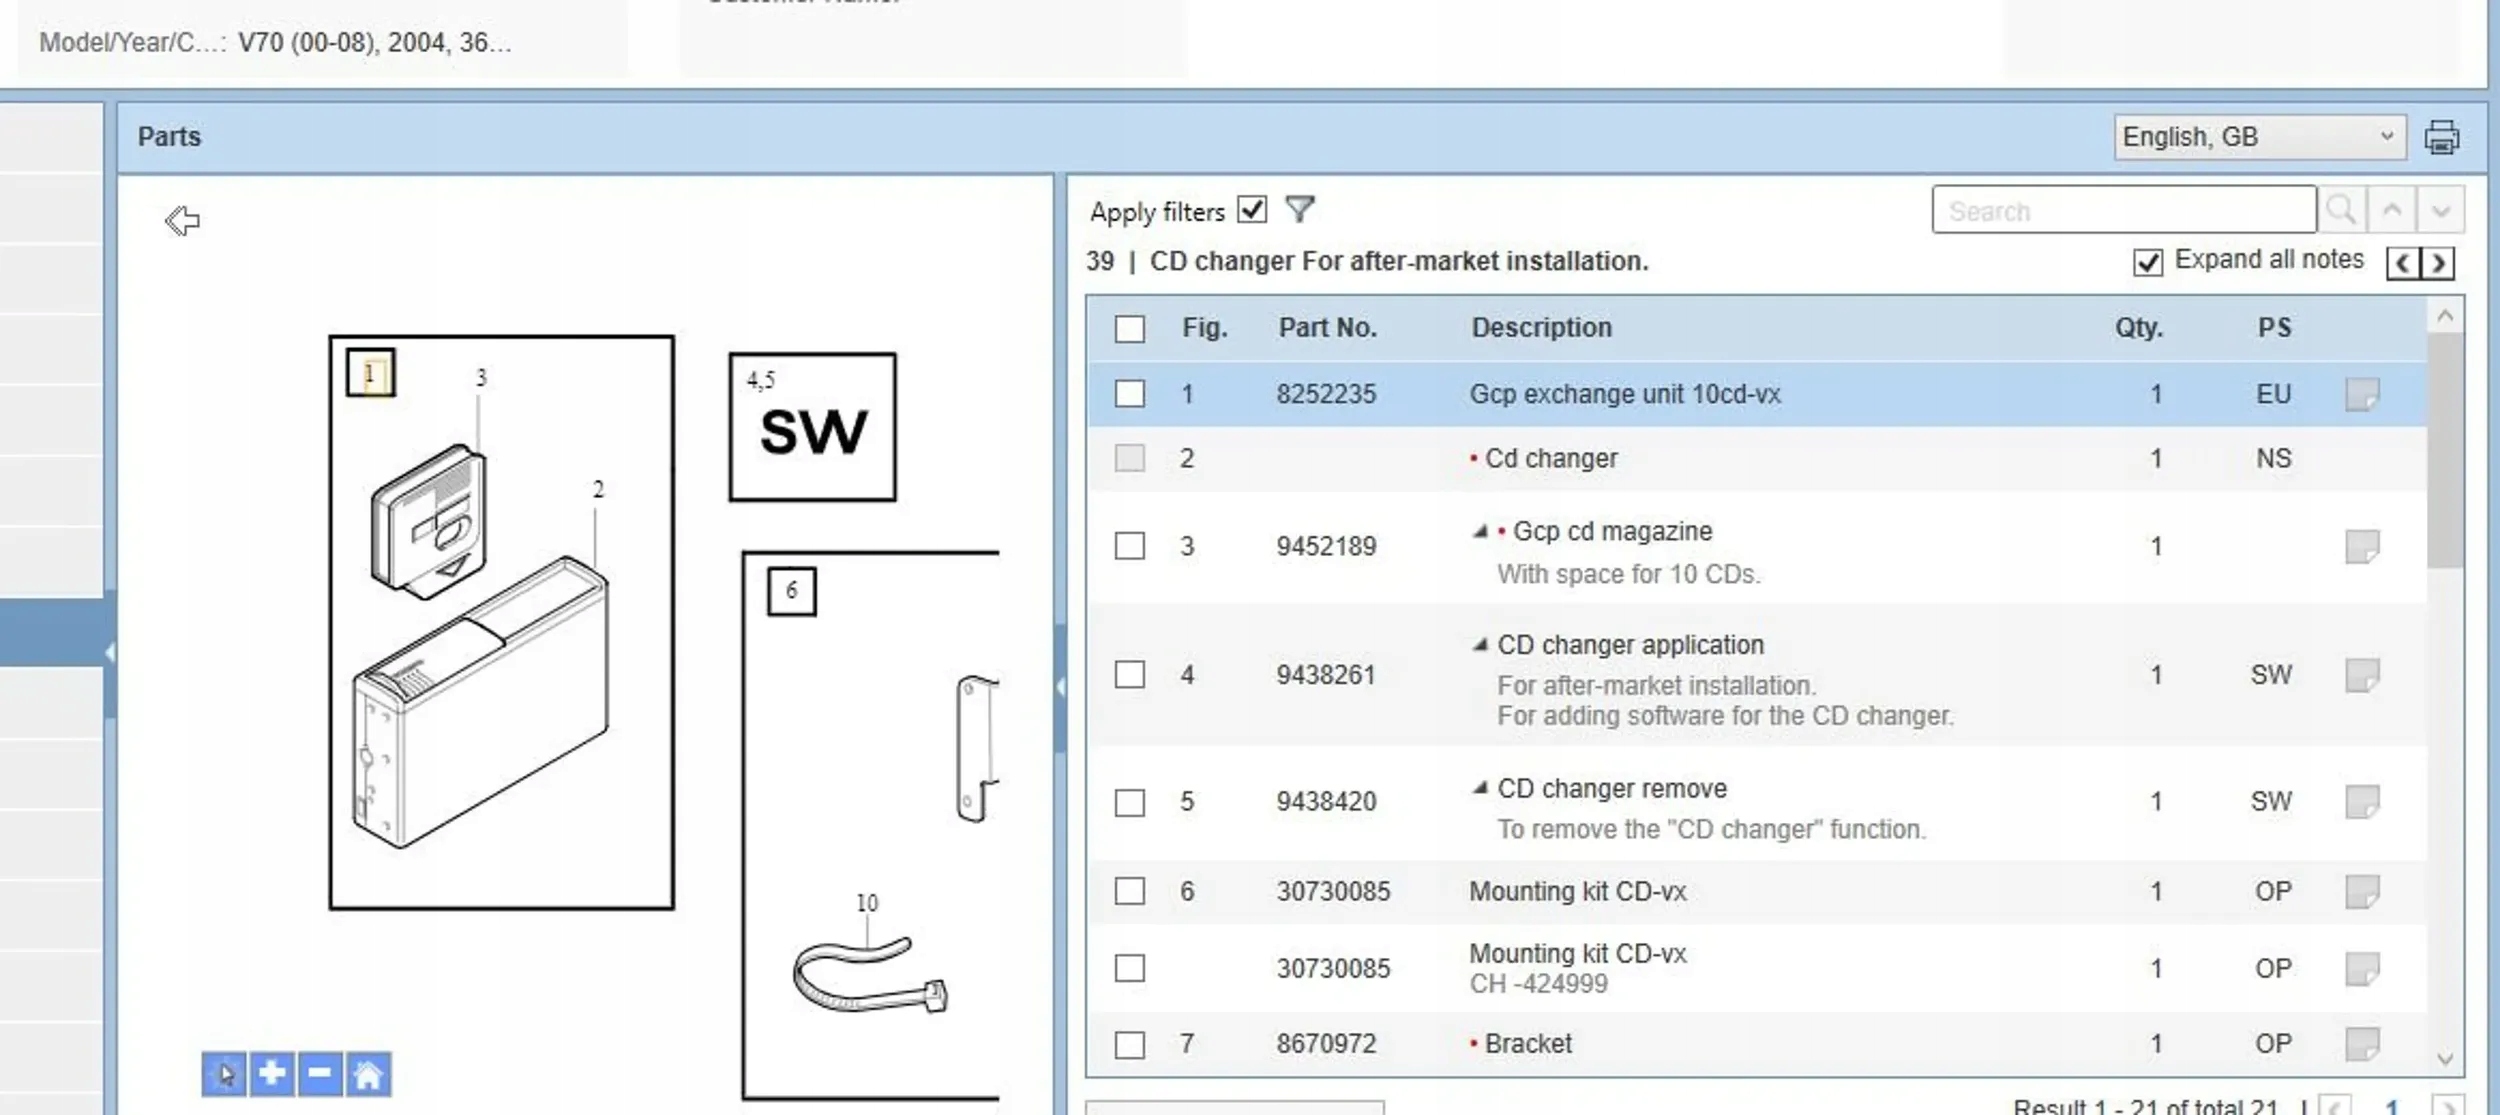Collapse the CD changer application note
The image size is (2500, 1115).
click(x=1480, y=645)
